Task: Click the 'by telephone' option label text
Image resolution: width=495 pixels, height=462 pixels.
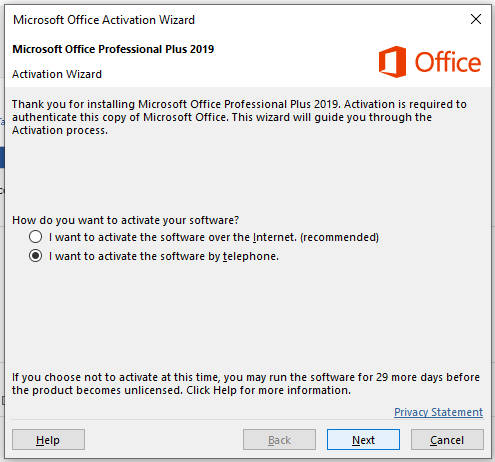Action: coord(164,256)
